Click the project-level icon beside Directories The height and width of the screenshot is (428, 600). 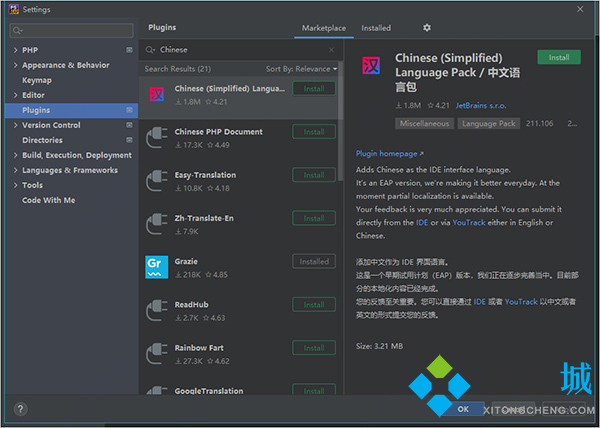pos(130,140)
